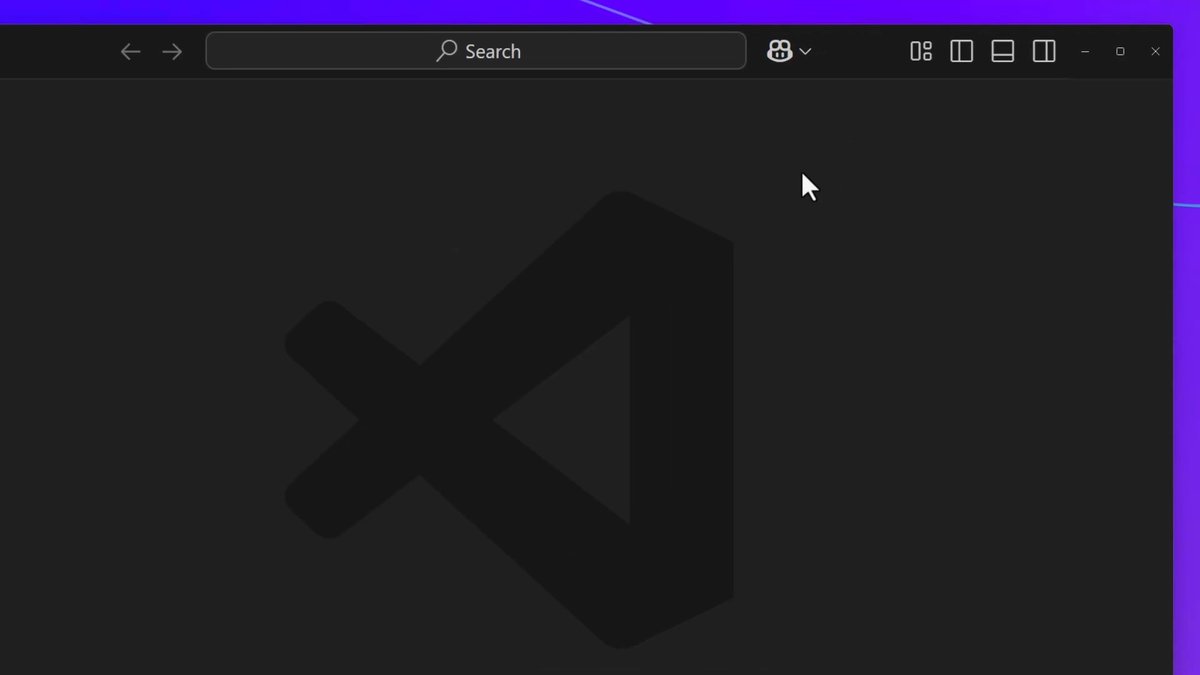The width and height of the screenshot is (1200, 675).
Task: Open the Customize Layout icon
Action: pyautogui.click(x=921, y=51)
